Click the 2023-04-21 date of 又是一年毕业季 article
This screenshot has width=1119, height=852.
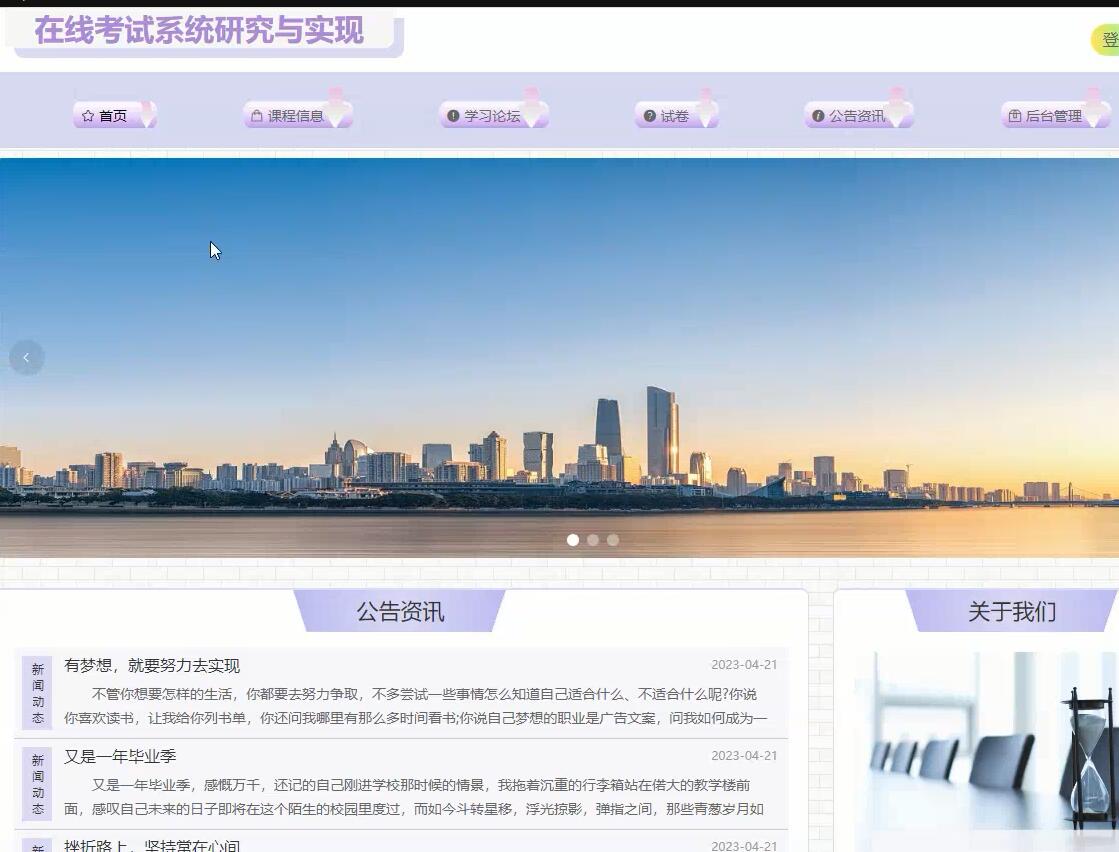(x=744, y=756)
